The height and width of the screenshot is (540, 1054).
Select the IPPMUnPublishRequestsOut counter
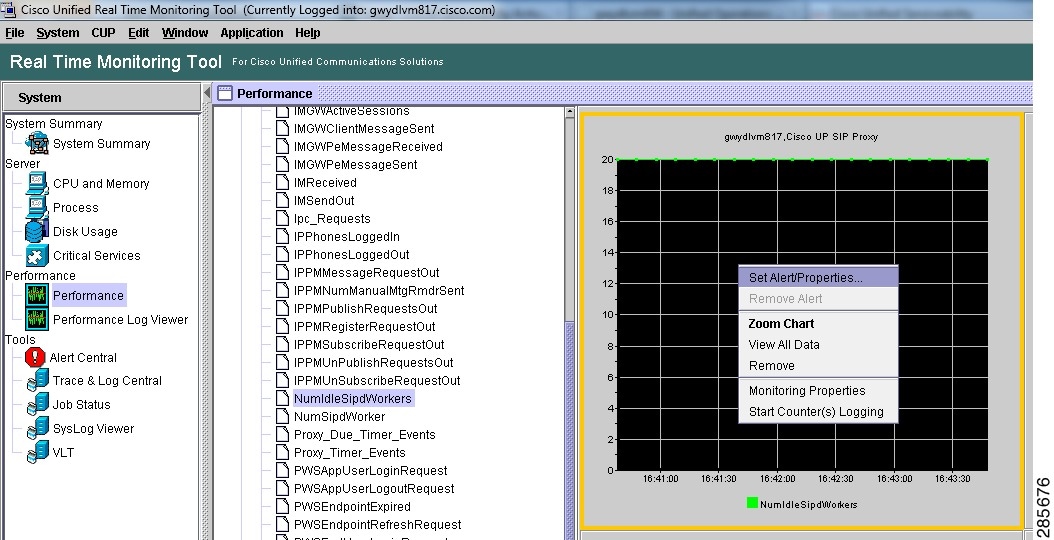click(x=374, y=362)
